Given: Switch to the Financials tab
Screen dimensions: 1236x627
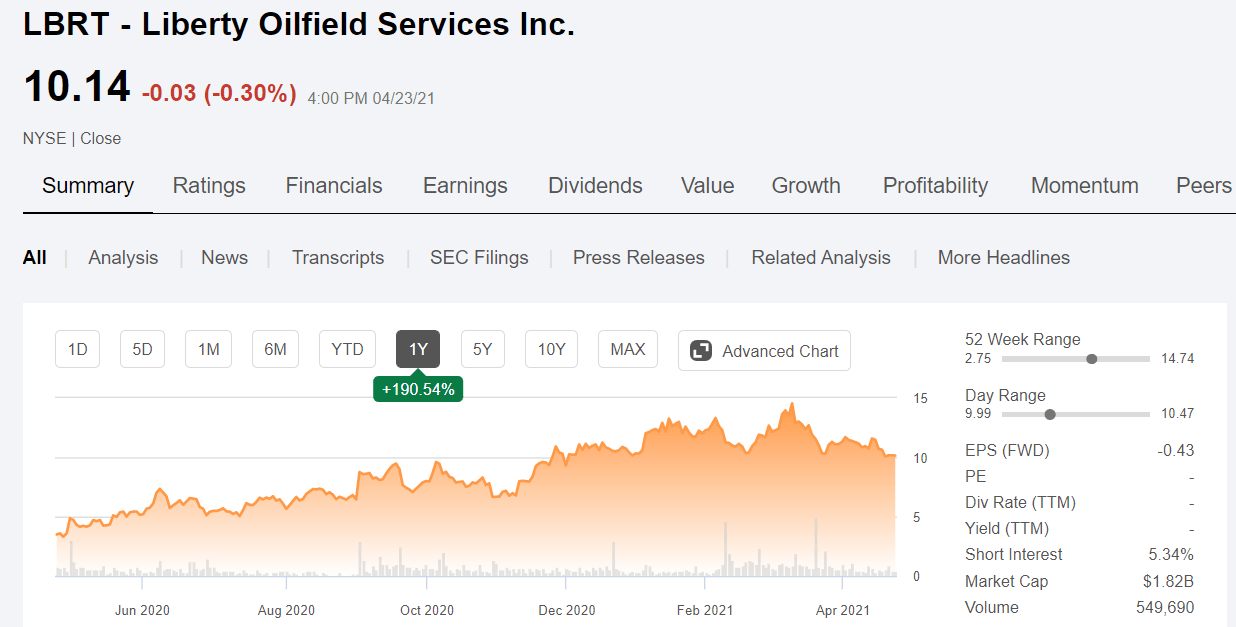Looking at the screenshot, I should pyautogui.click(x=334, y=186).
